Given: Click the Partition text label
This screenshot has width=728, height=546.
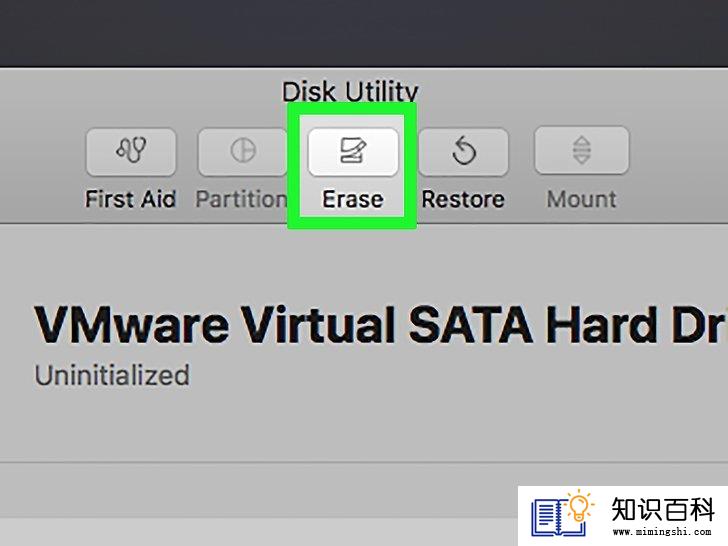Looking at the screenshot, I should [241, 199].
